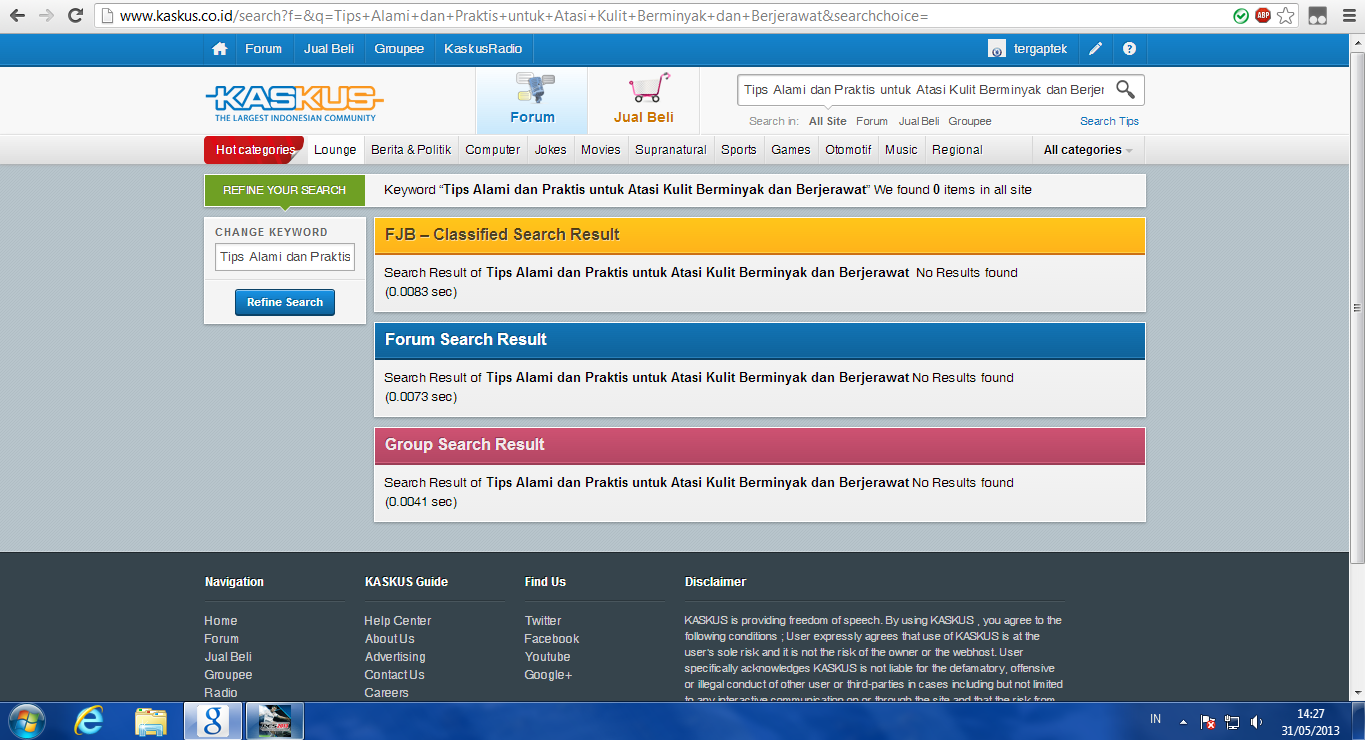Select Lounge category
The image size is (1365, 740).
[x=335, y=150]
